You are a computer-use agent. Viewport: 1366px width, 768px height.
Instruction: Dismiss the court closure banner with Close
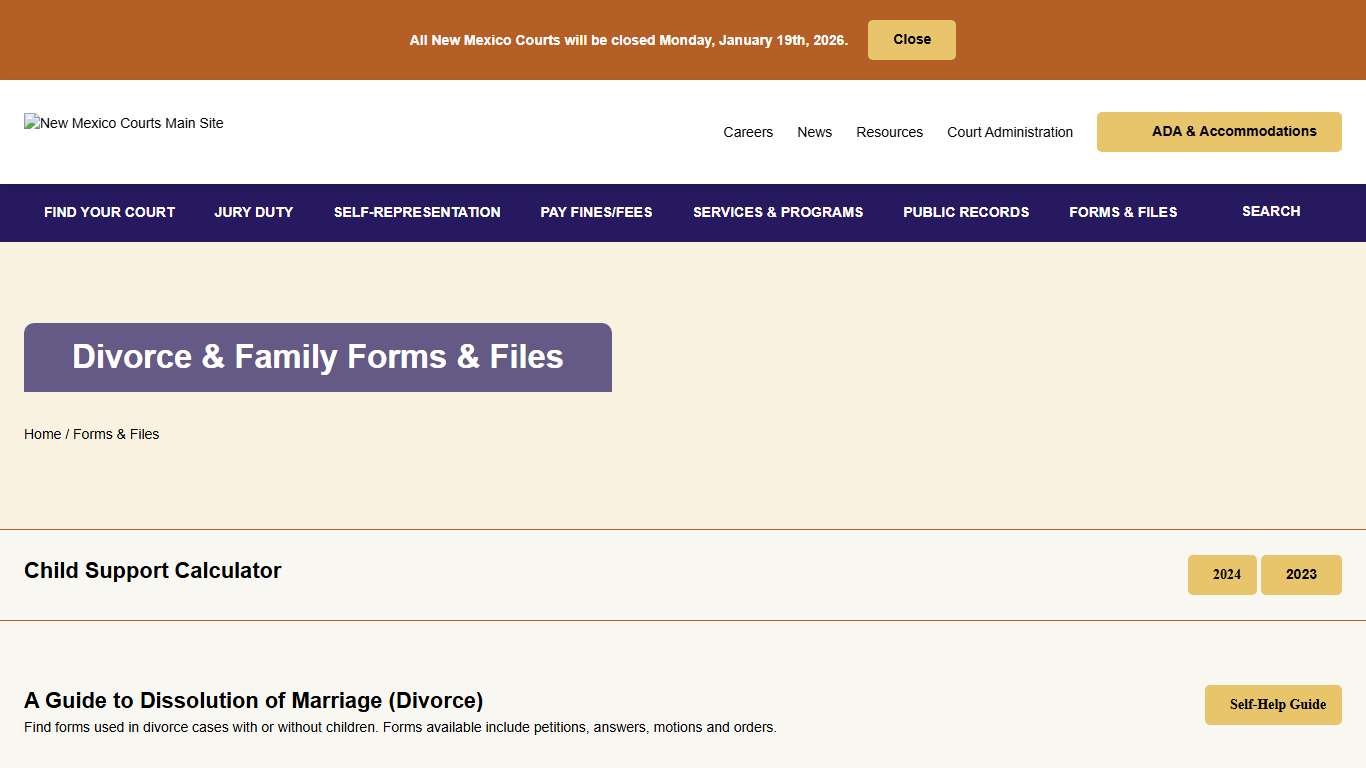coord(911,39)
